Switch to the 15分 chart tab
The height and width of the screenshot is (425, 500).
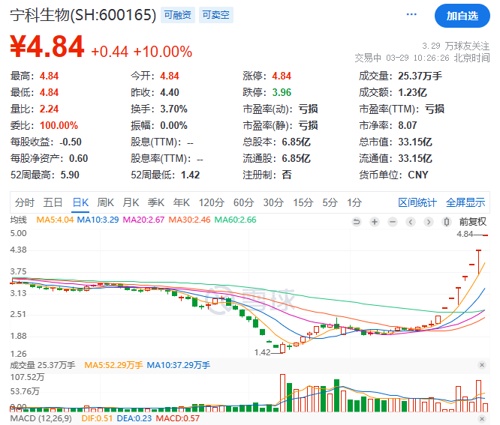tap(303, 202)
